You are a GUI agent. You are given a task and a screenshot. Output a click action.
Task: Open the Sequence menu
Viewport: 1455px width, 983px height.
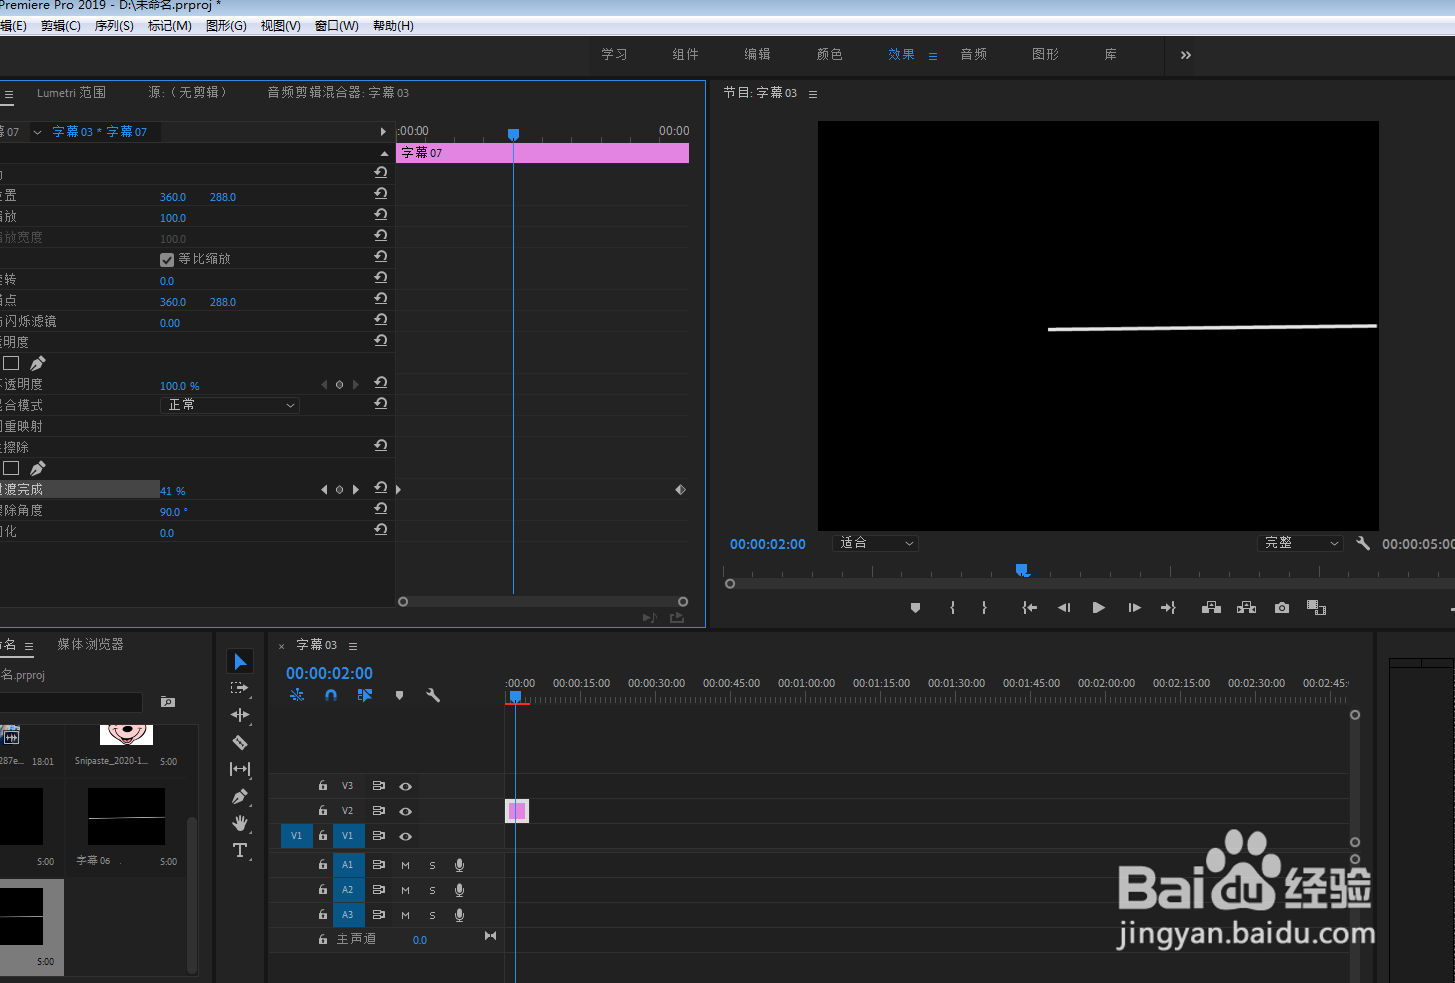[114, 26]
